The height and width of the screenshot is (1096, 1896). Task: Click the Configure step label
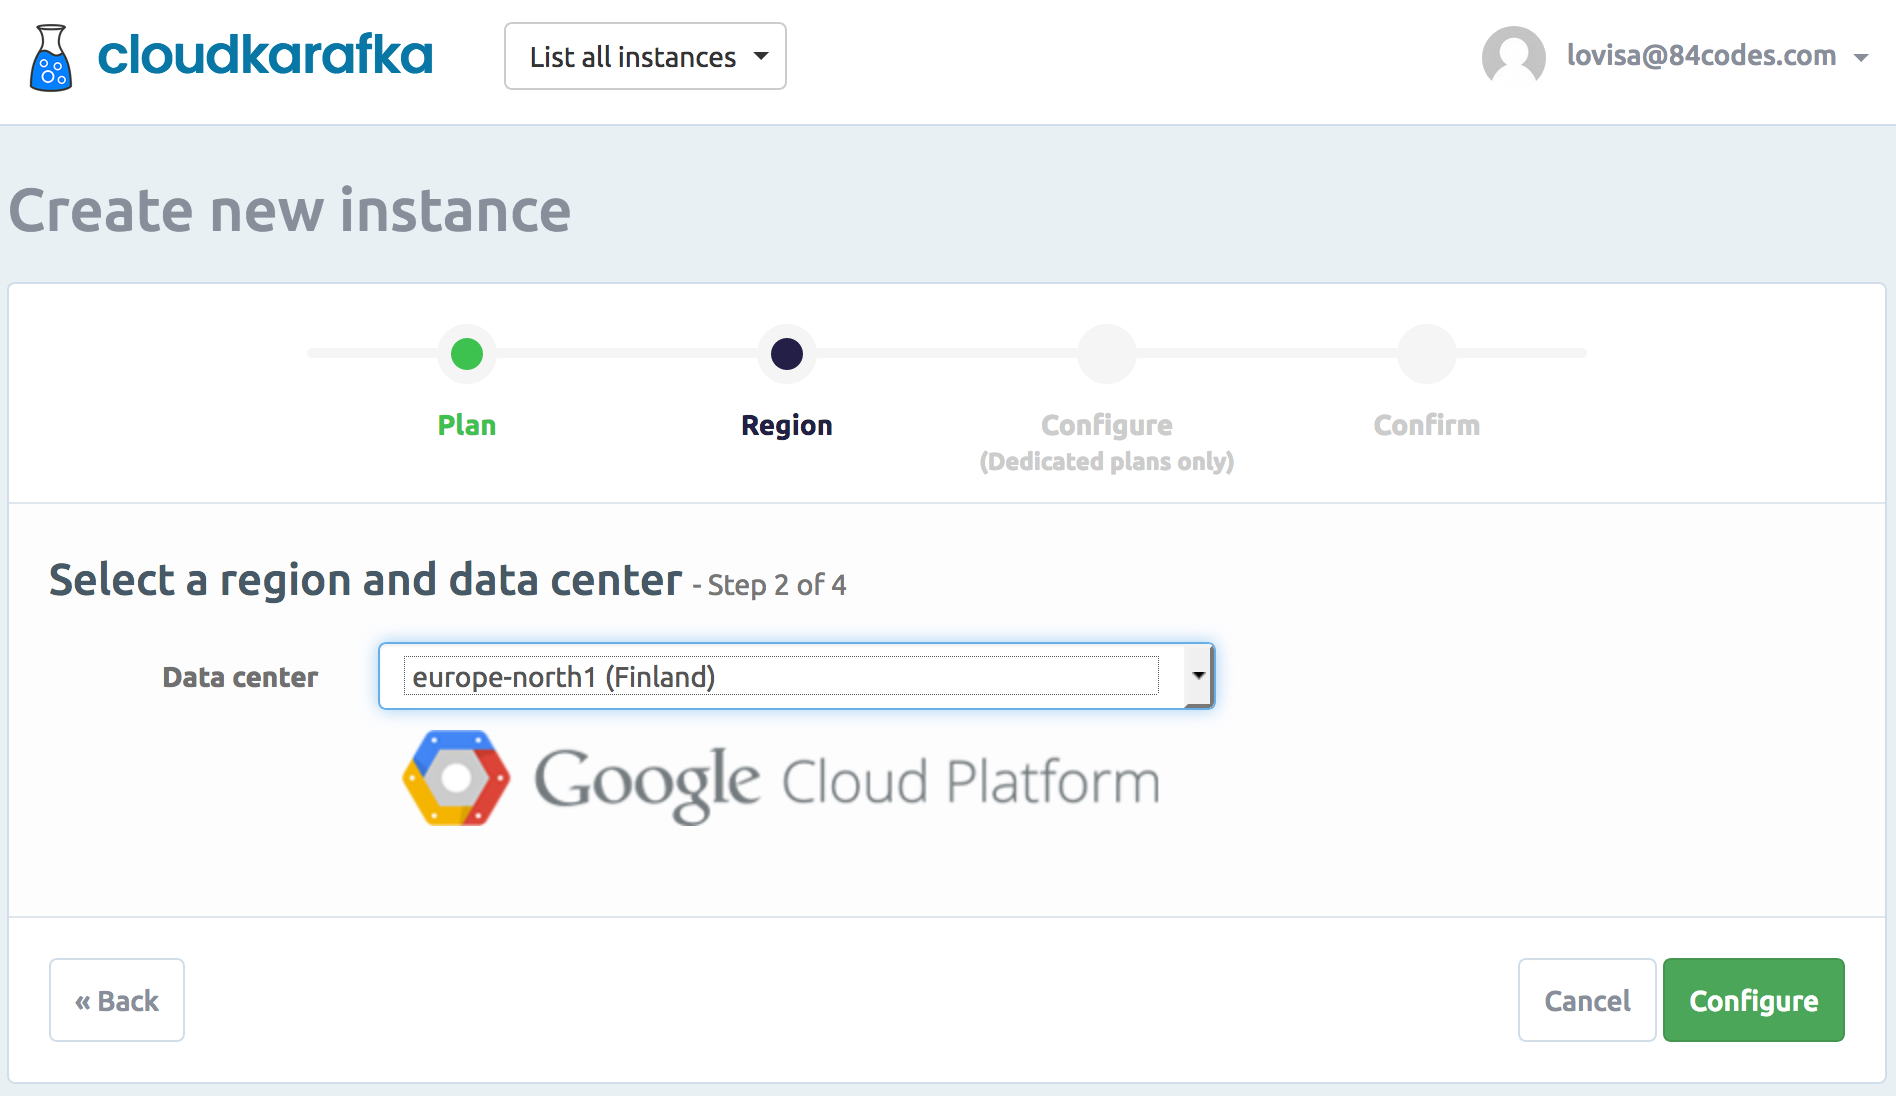click(1107, 425)
